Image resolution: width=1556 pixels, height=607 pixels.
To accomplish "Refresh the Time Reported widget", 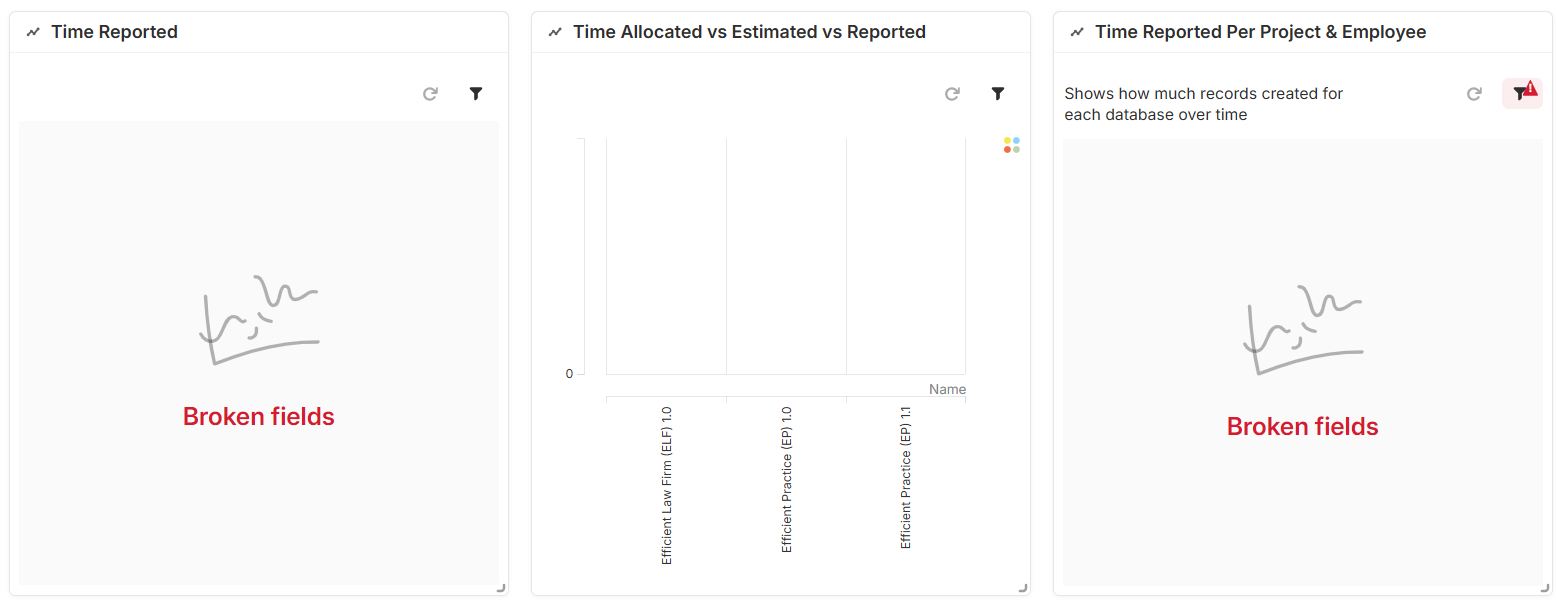I will coord(430,94).
